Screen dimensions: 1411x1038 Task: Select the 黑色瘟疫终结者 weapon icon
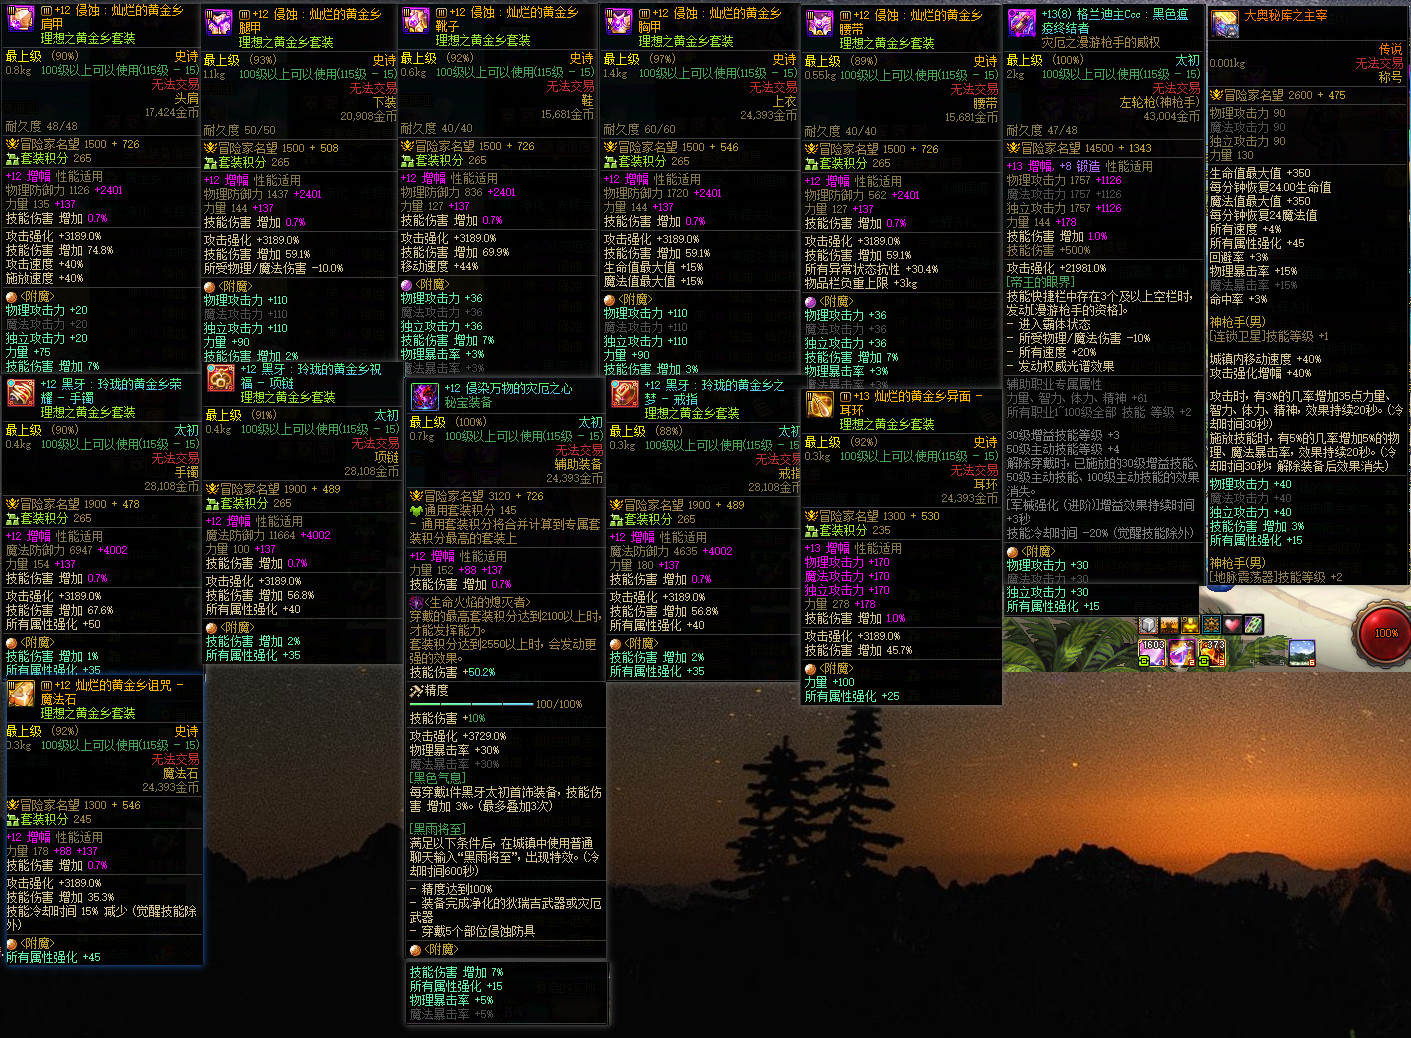(x=1022, y=24)
